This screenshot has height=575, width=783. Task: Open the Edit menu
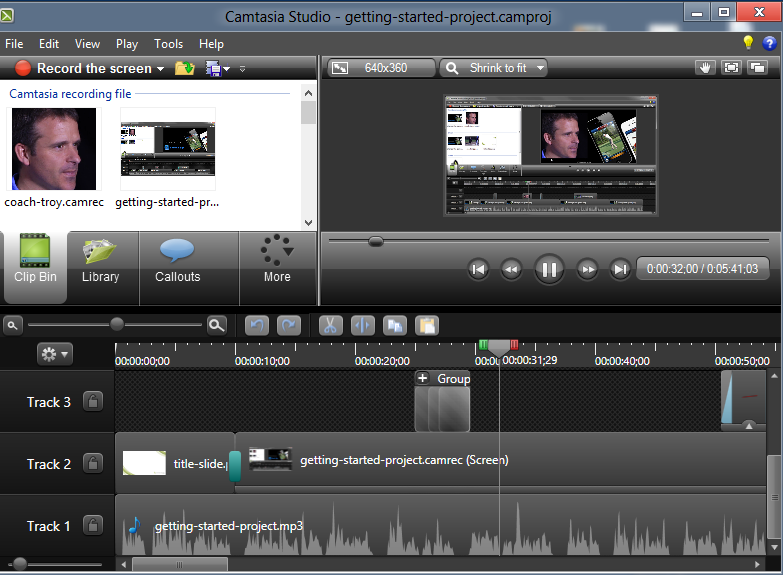pos(49,44)
